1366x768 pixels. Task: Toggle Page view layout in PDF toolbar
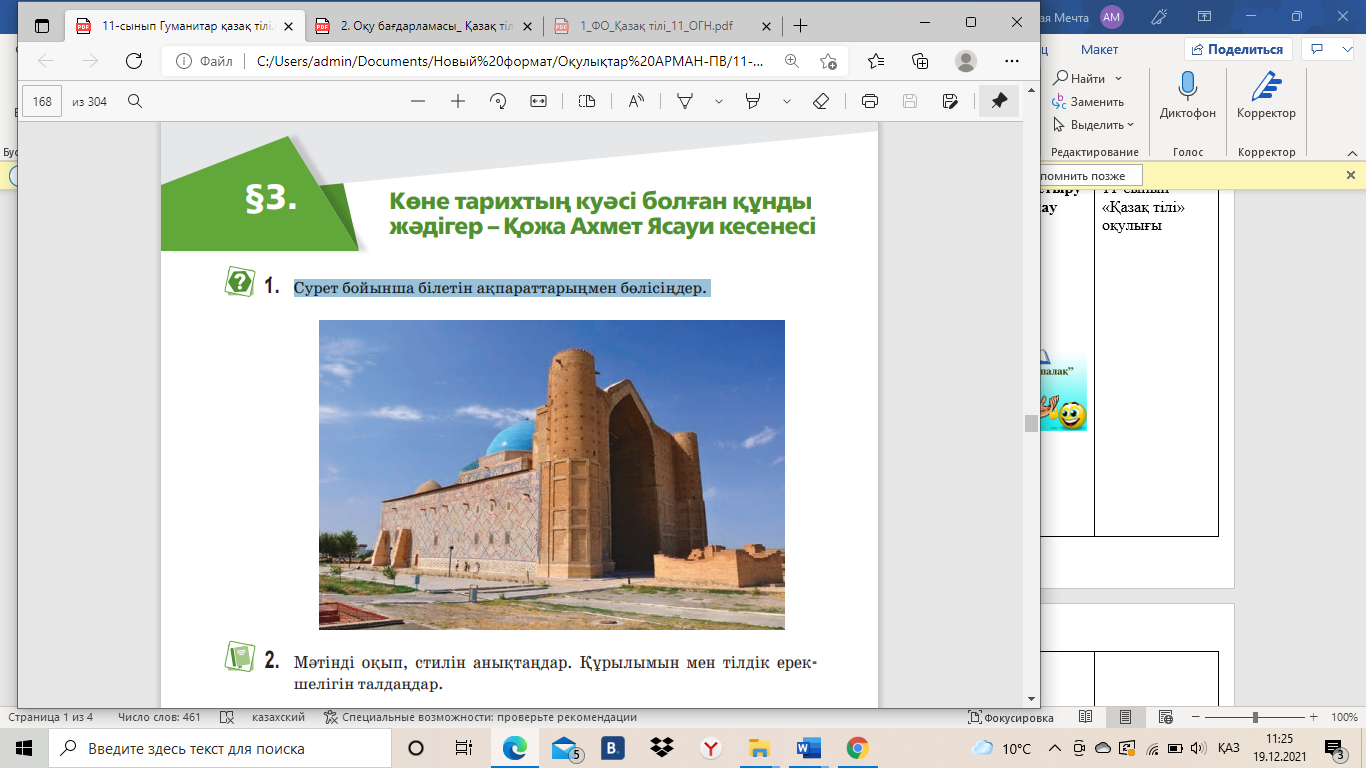coord(587,101)
